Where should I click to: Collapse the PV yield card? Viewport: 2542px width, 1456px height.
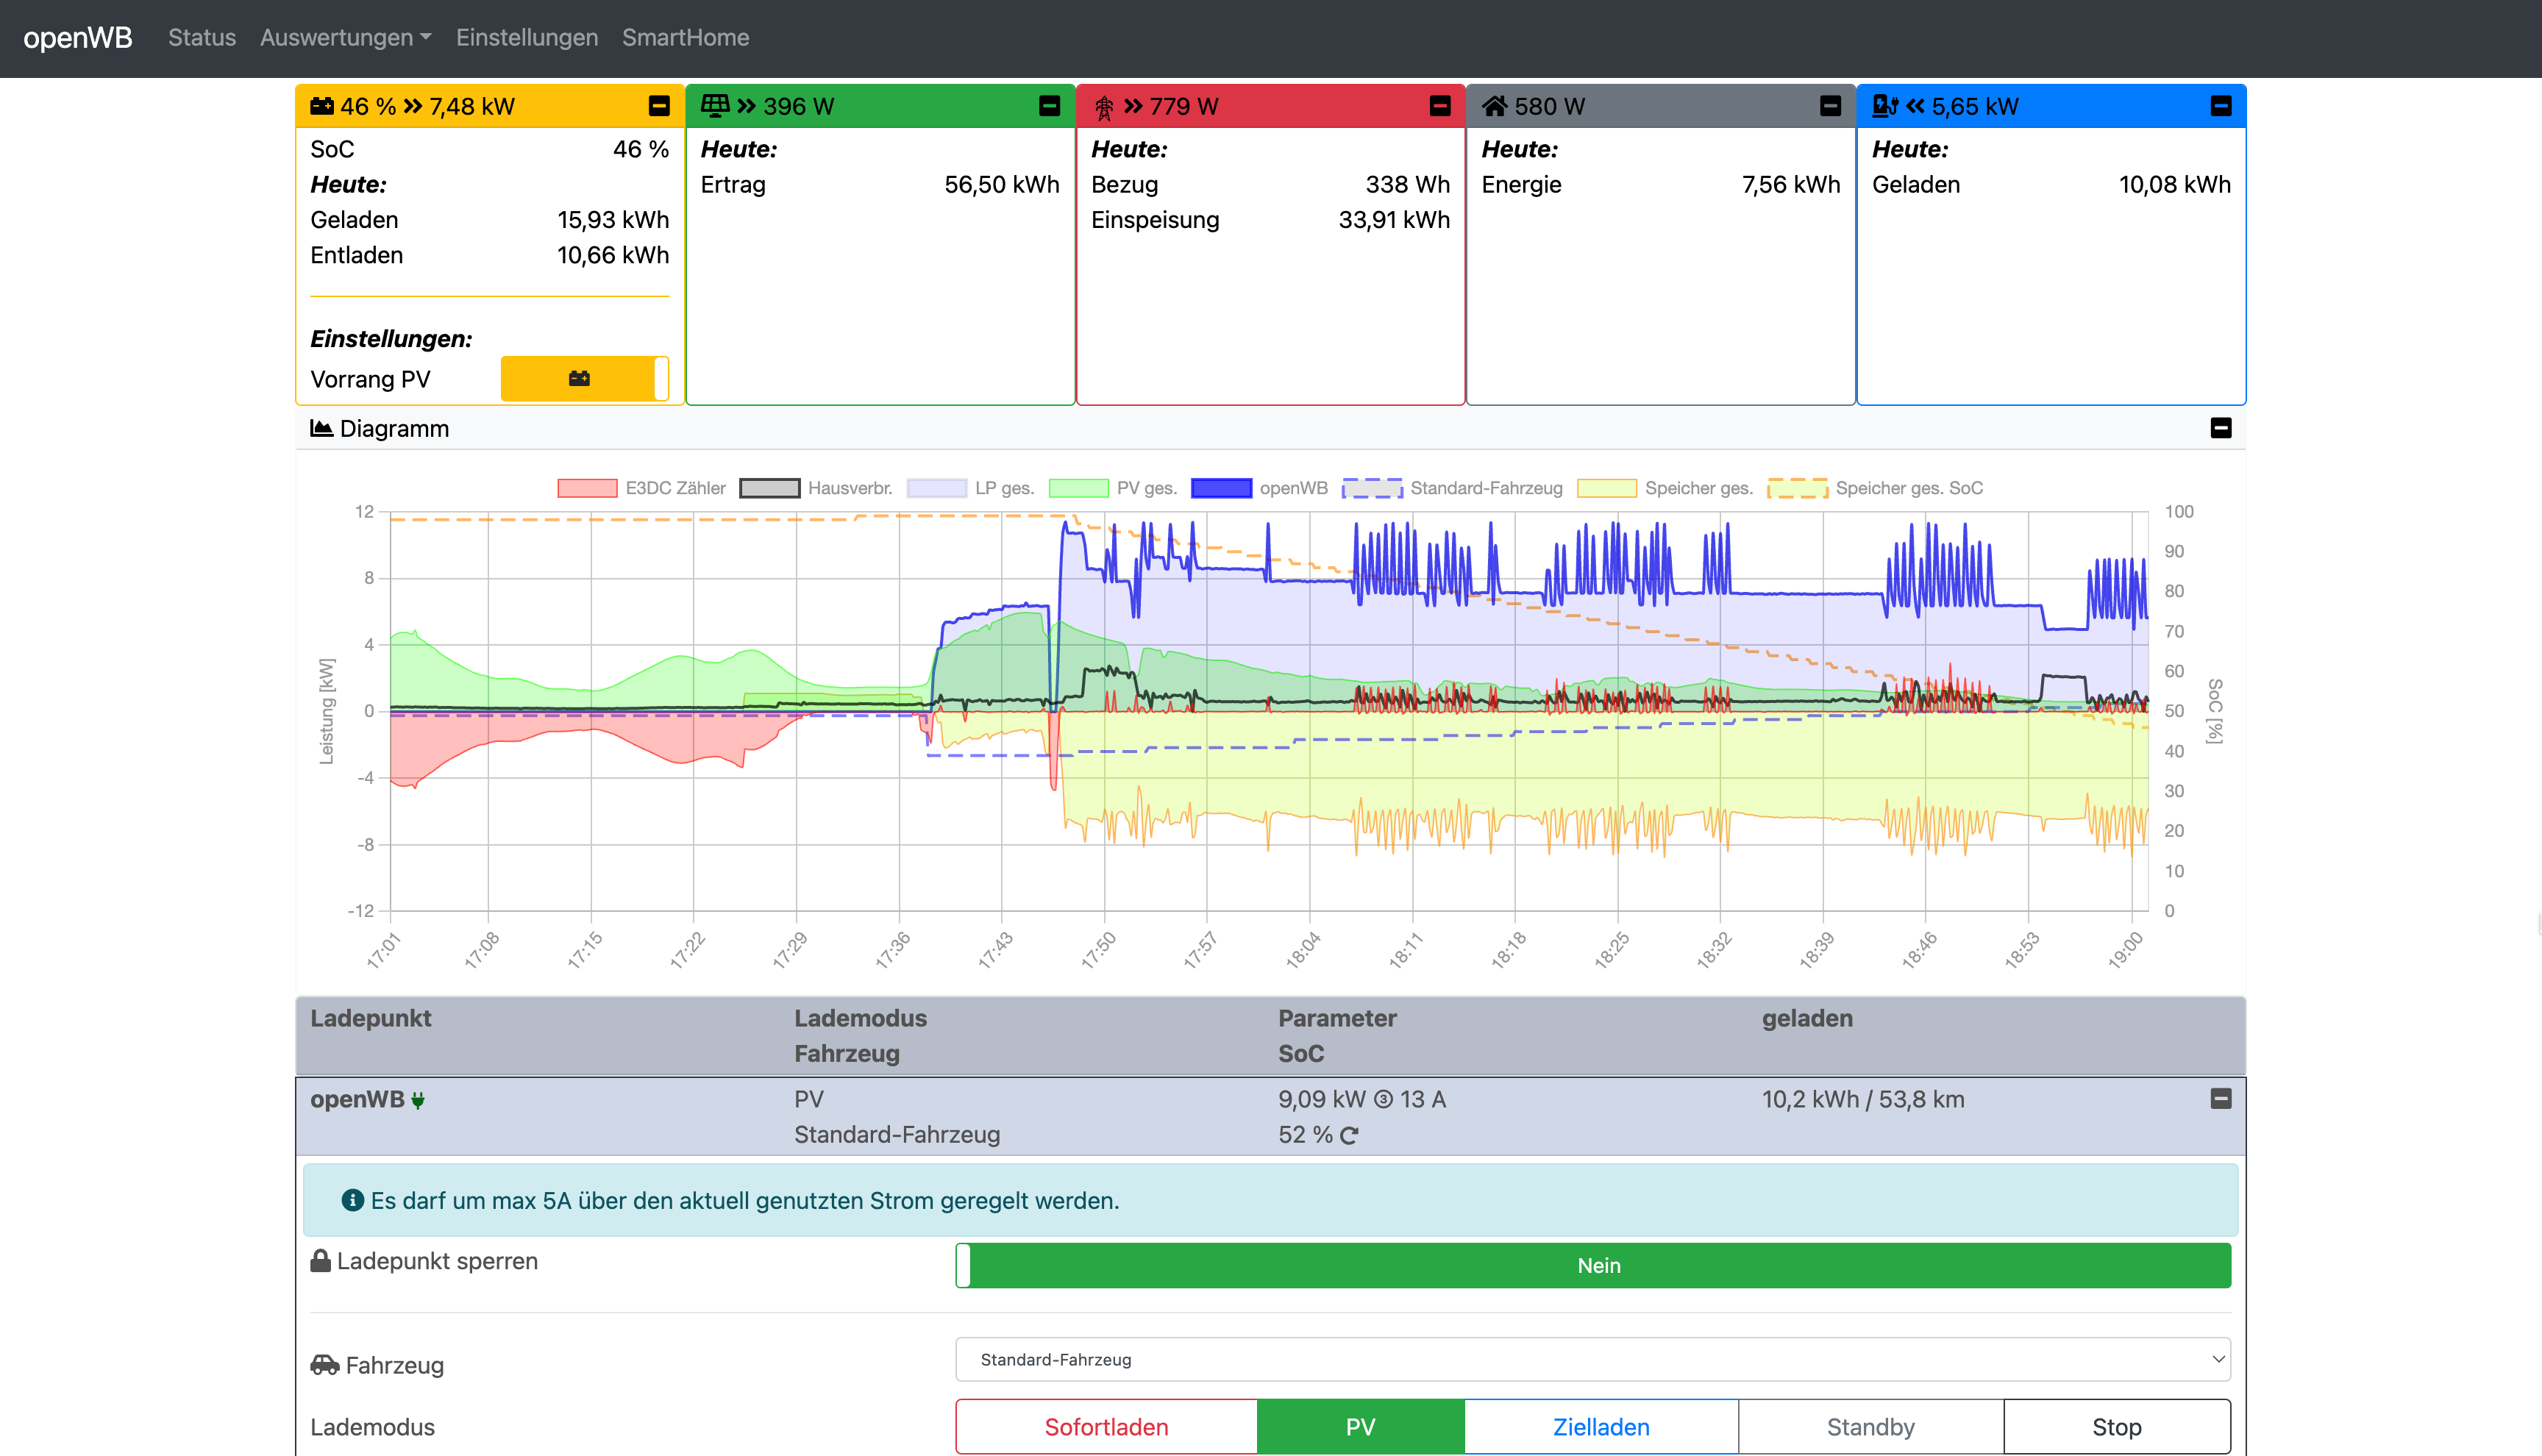(1049, 106)
